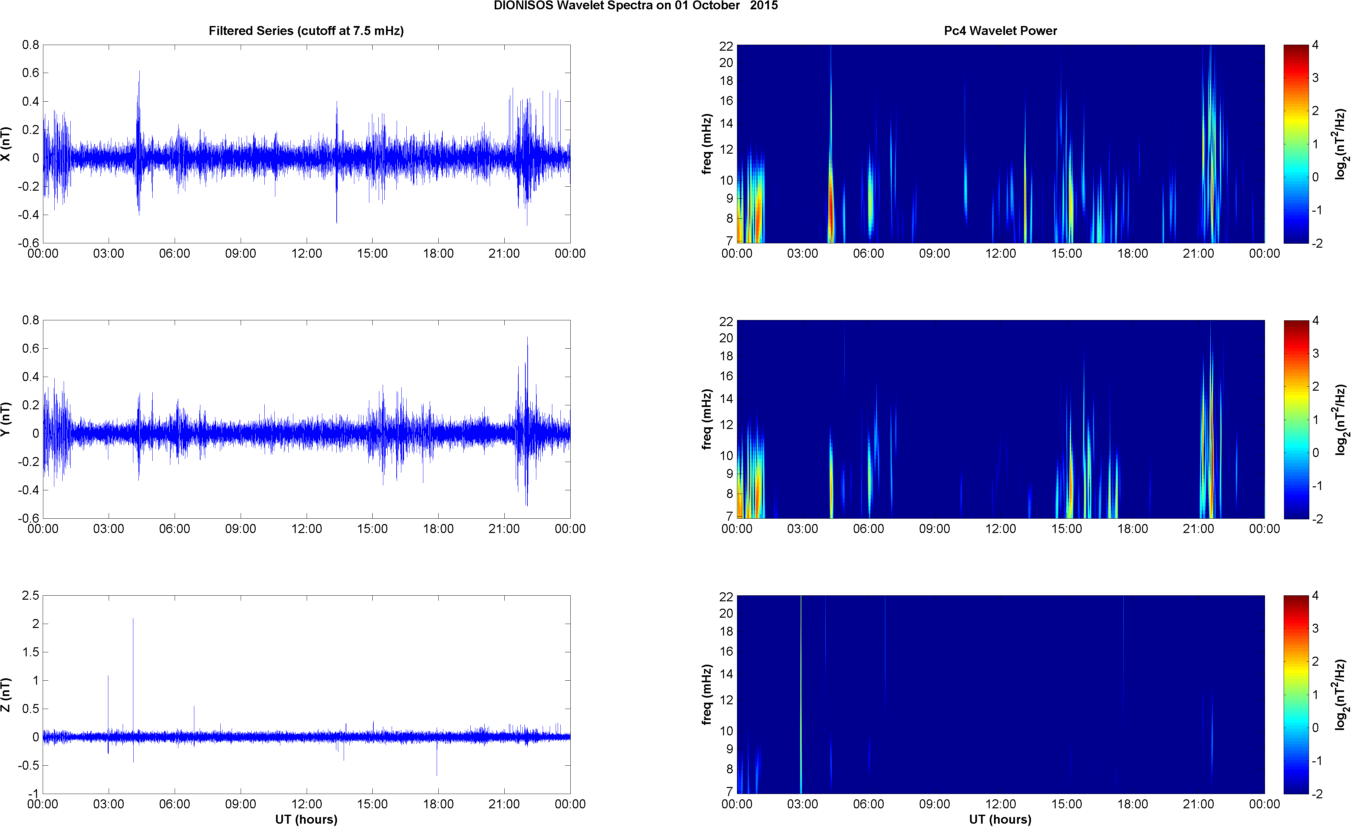The height and width of the screenshot is (827, 1351).
Task: Click the '0.8' tick on the Y (nT) axis
Action: click(28, 320)
